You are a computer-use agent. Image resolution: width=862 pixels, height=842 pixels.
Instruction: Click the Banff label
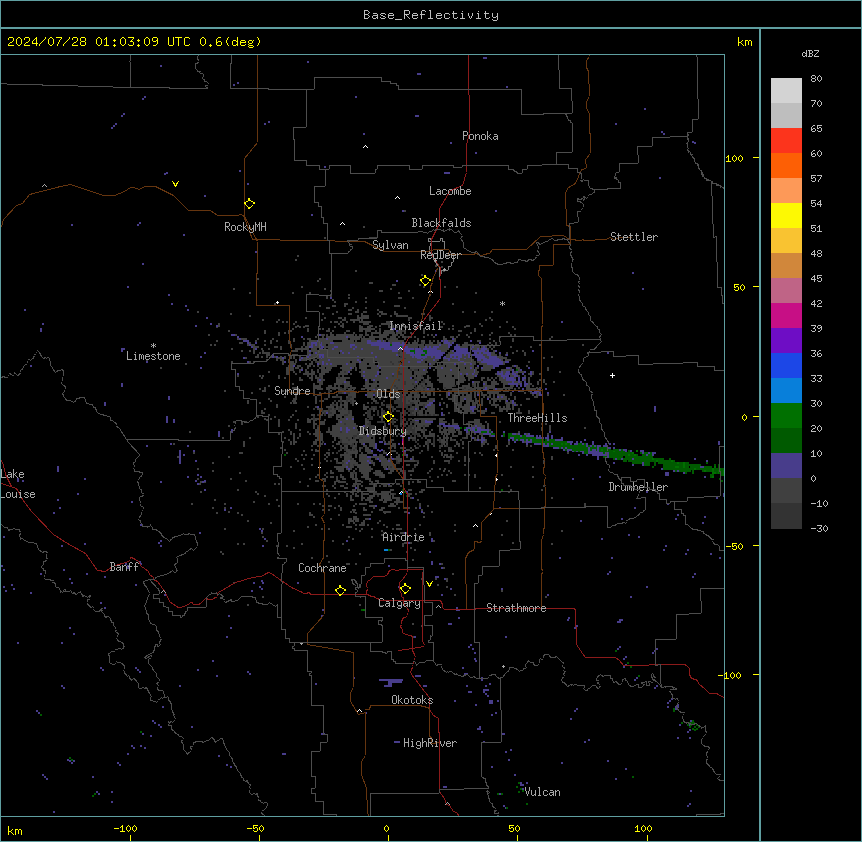tap(124, 567)
